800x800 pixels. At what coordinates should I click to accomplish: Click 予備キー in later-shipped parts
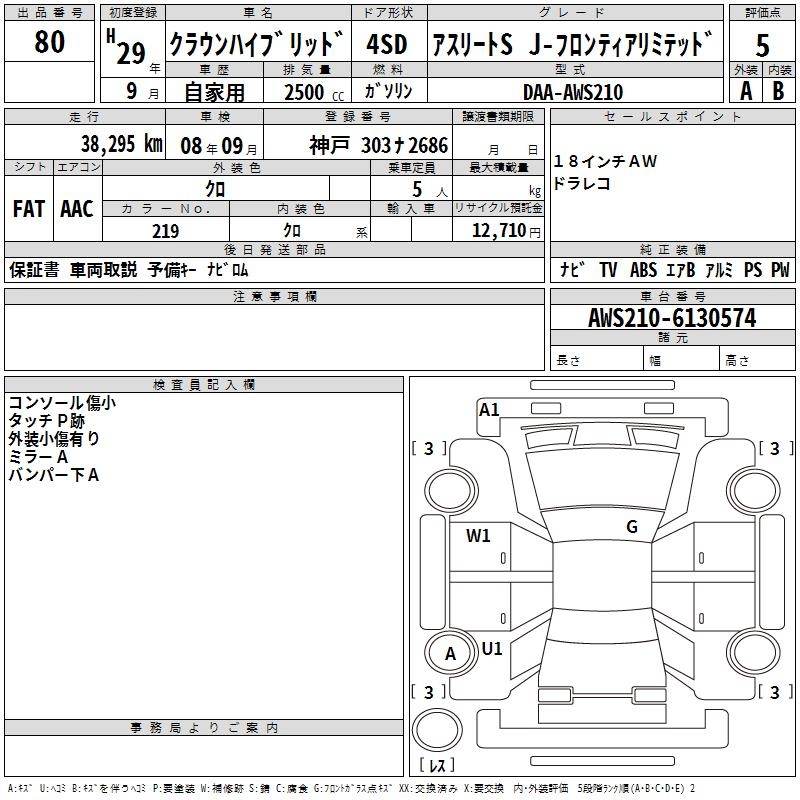(172, 270)
